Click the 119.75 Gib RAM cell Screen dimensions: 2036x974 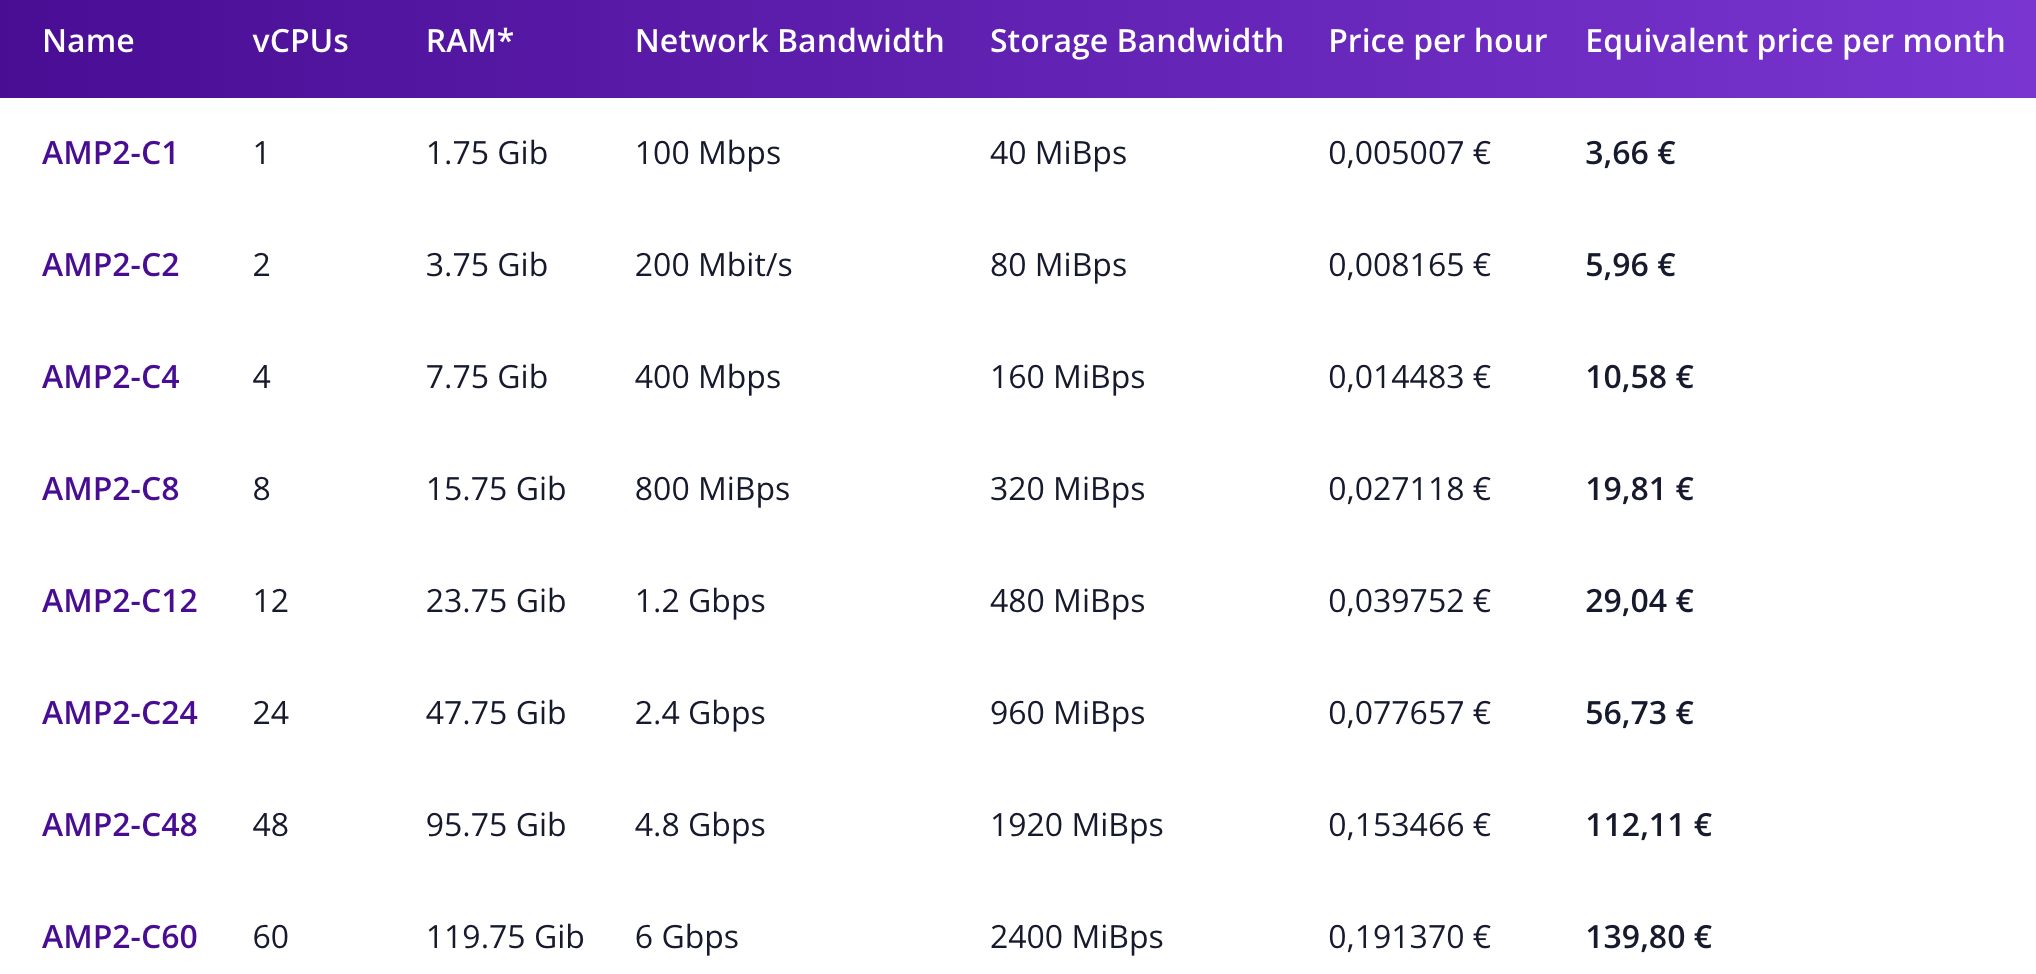pos(505,937)
